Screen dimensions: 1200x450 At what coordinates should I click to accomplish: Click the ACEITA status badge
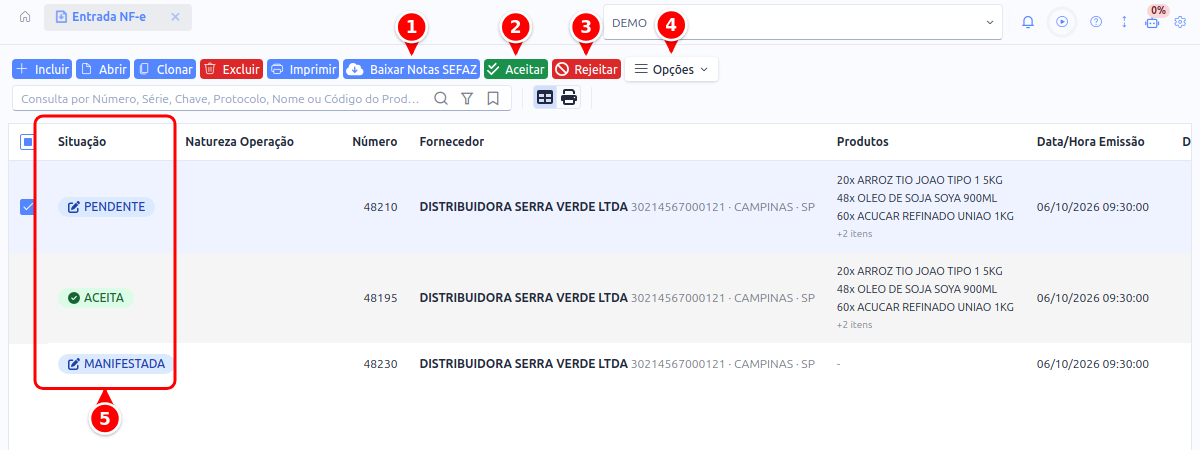pos(96,298)
